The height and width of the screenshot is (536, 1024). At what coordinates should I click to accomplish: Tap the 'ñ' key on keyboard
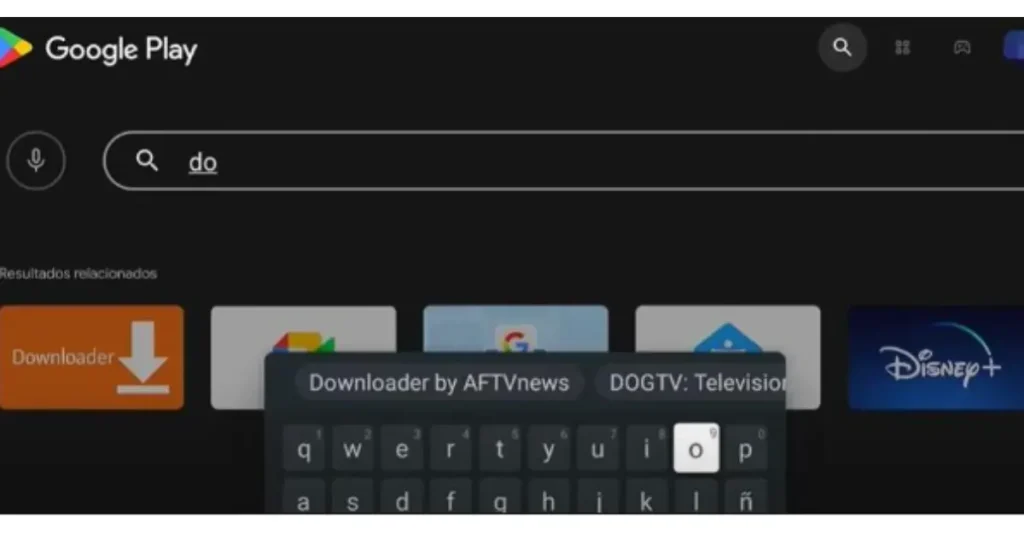point(745,497)
